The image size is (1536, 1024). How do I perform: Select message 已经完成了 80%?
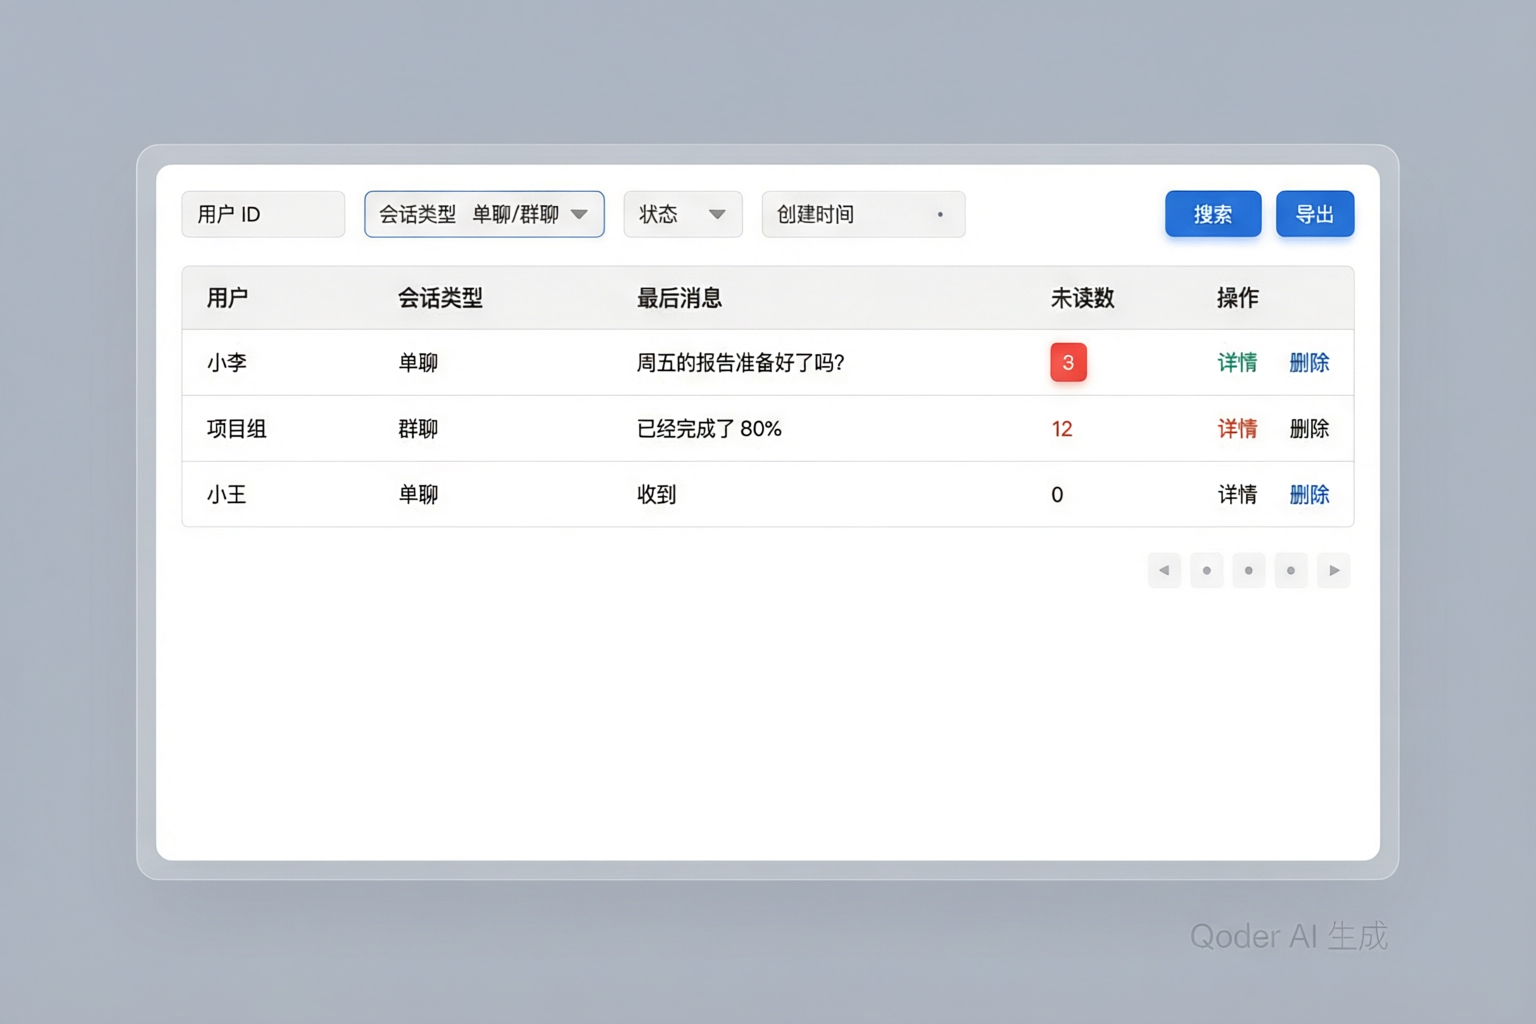(x=709, y=429)
